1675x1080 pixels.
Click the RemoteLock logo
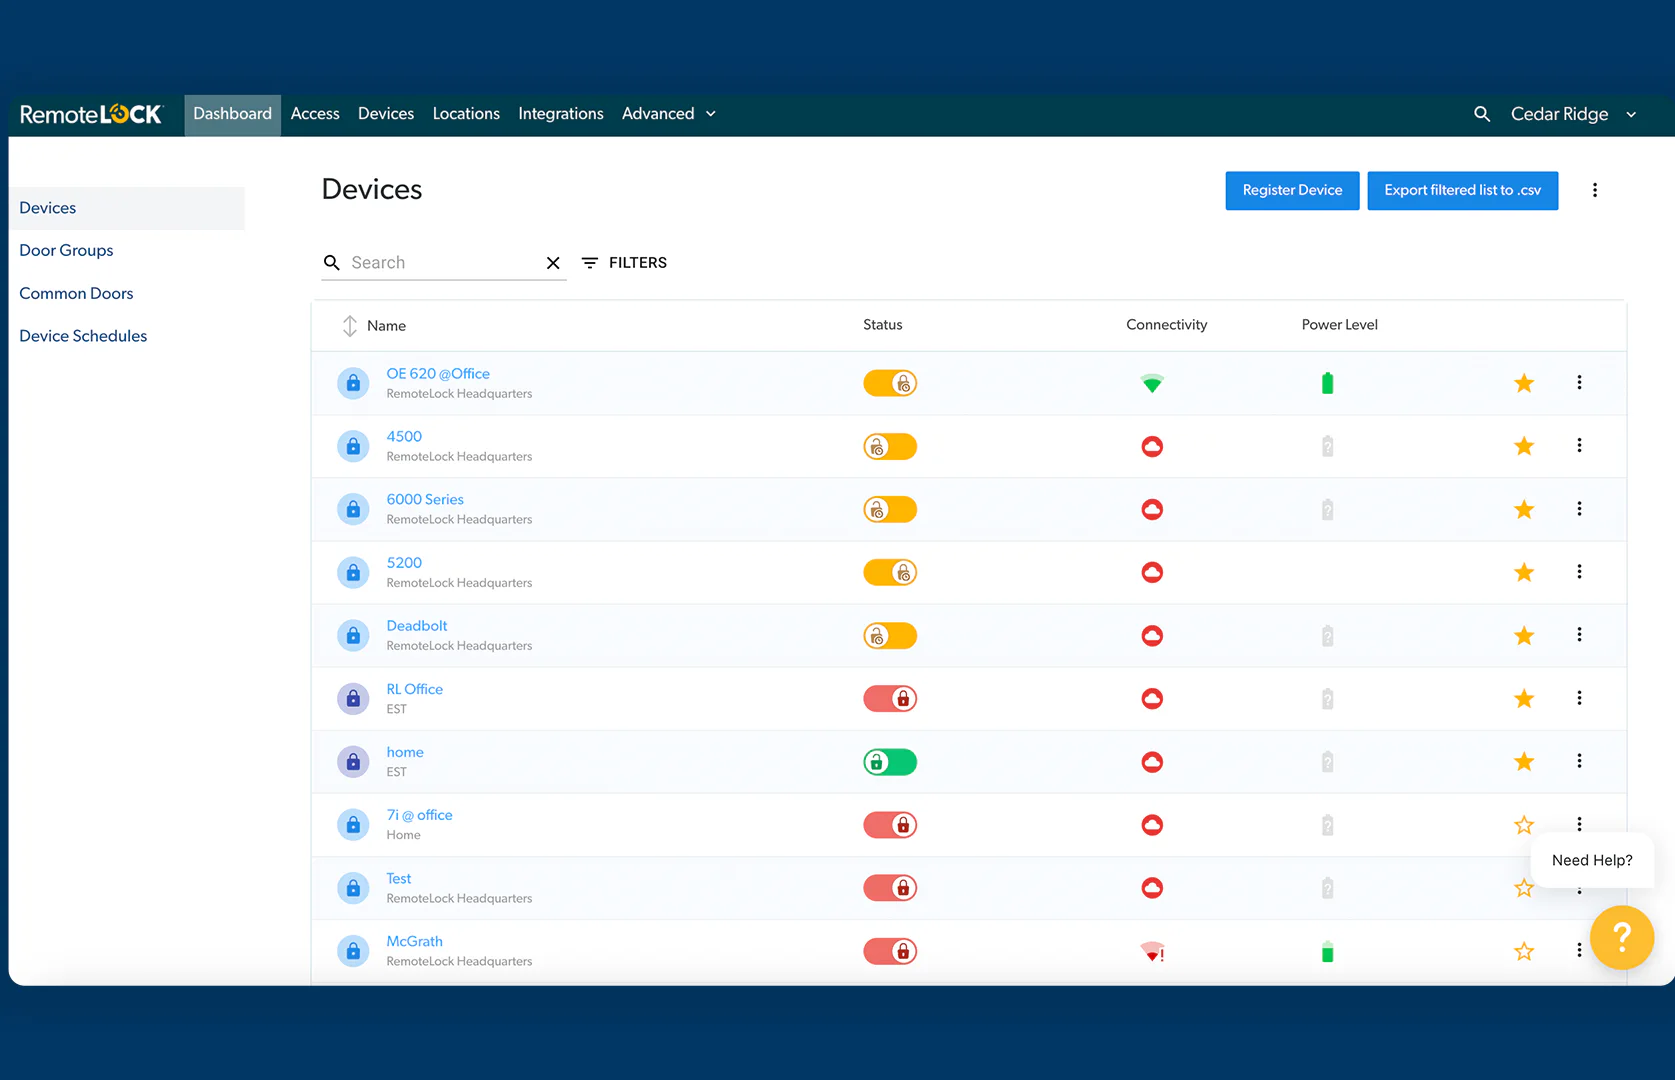[91, 114]
